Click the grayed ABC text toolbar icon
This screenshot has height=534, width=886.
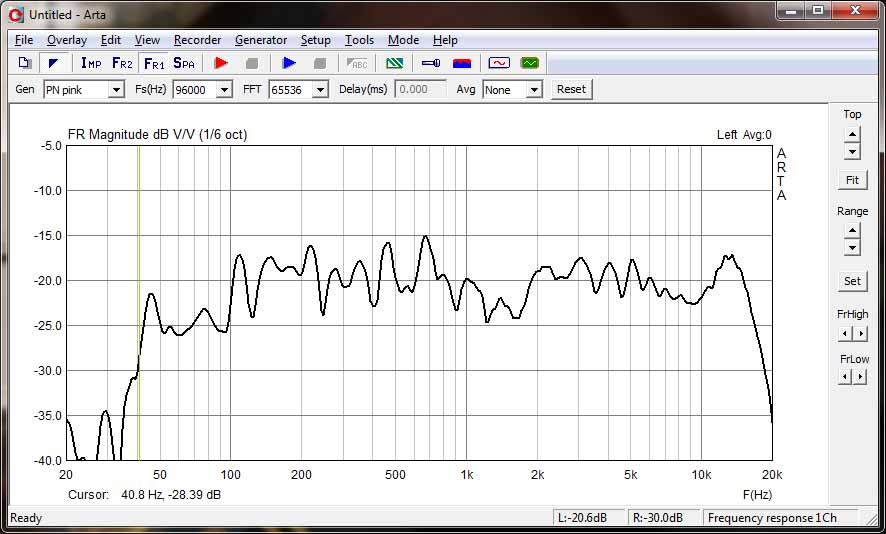(357, 63)
